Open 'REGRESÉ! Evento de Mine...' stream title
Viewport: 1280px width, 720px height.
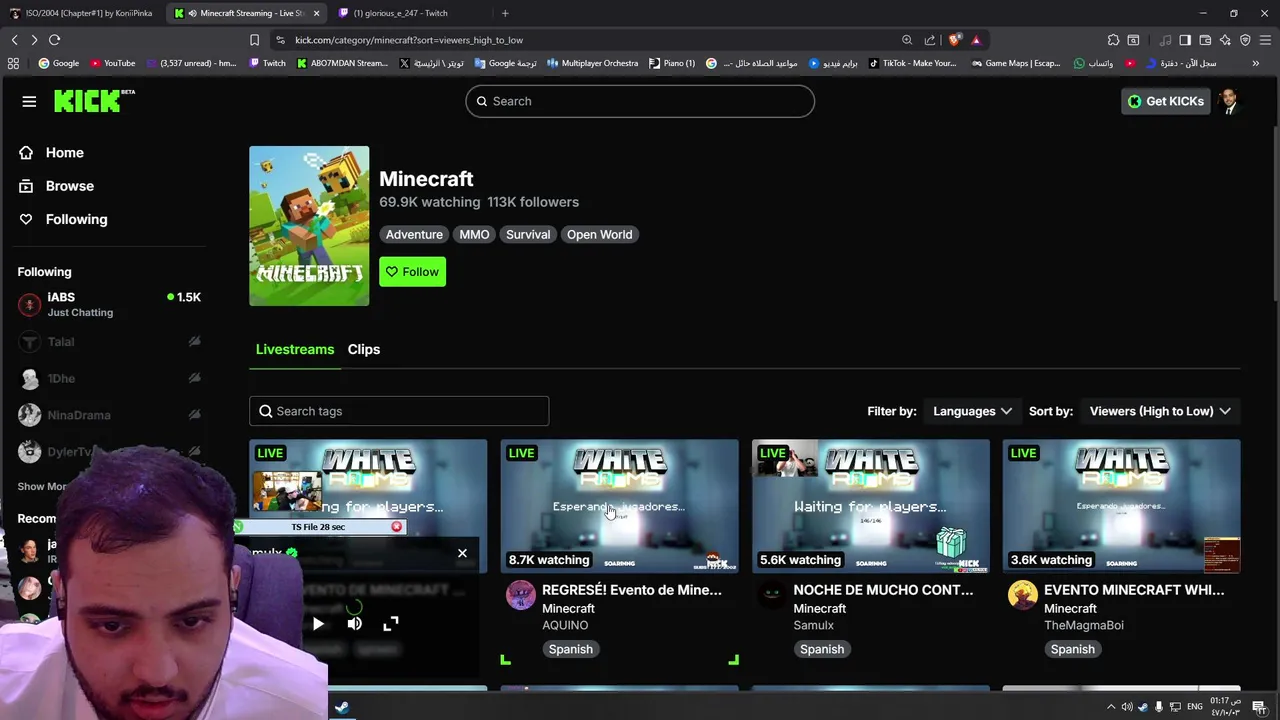(x=631, y=590)
